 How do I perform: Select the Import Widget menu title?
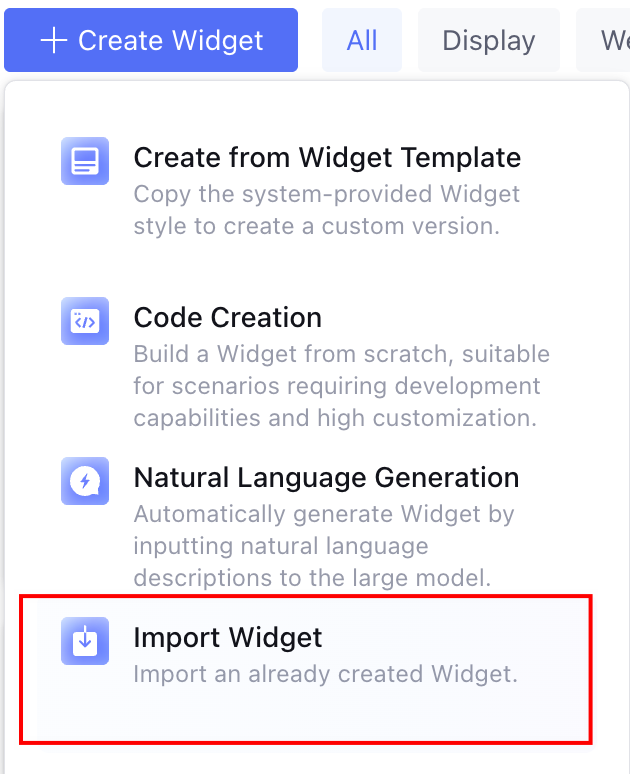(x=228, y=638)
